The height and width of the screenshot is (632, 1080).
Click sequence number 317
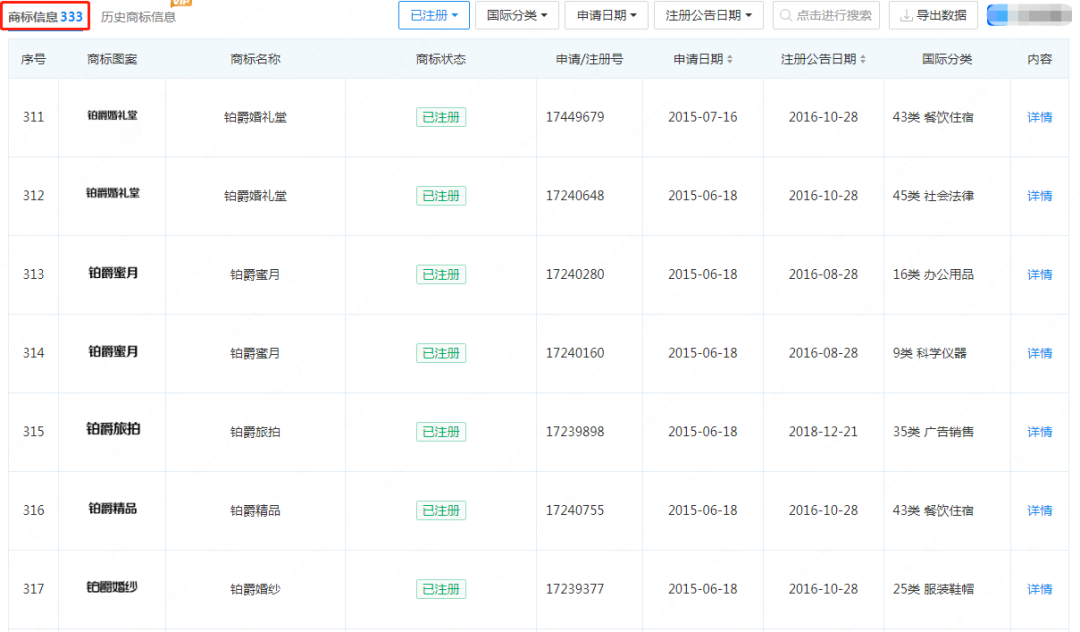click(x=33, y=589)
